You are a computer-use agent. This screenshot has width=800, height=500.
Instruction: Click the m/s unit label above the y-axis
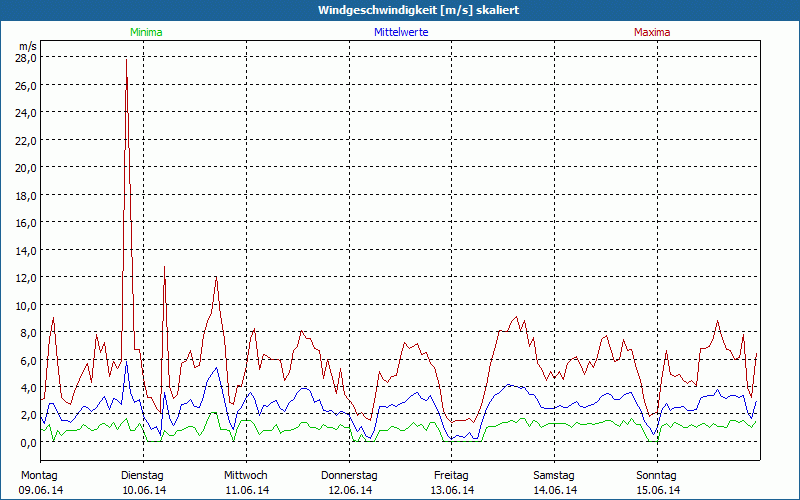27,46
